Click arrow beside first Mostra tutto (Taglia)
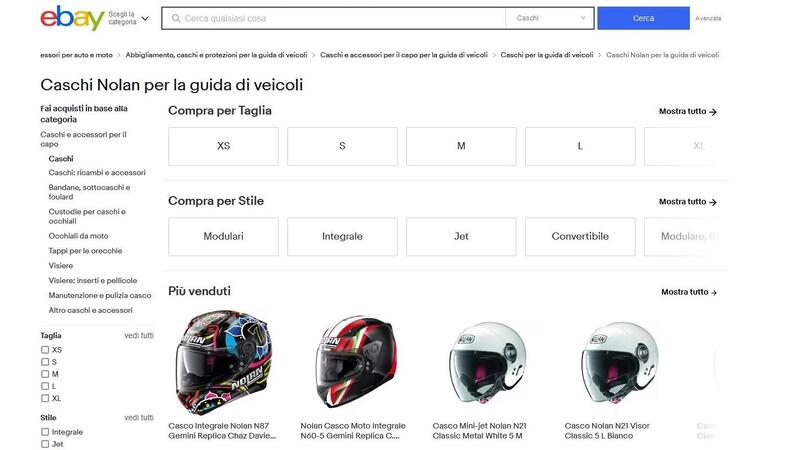Screen dimensions: 800x450 (713, 112)
